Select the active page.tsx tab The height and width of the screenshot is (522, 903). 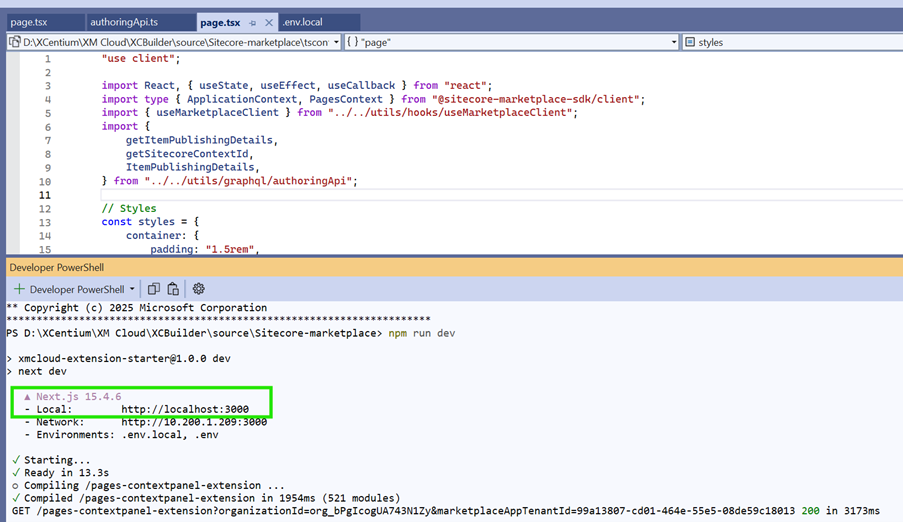[x=220, y=22]
